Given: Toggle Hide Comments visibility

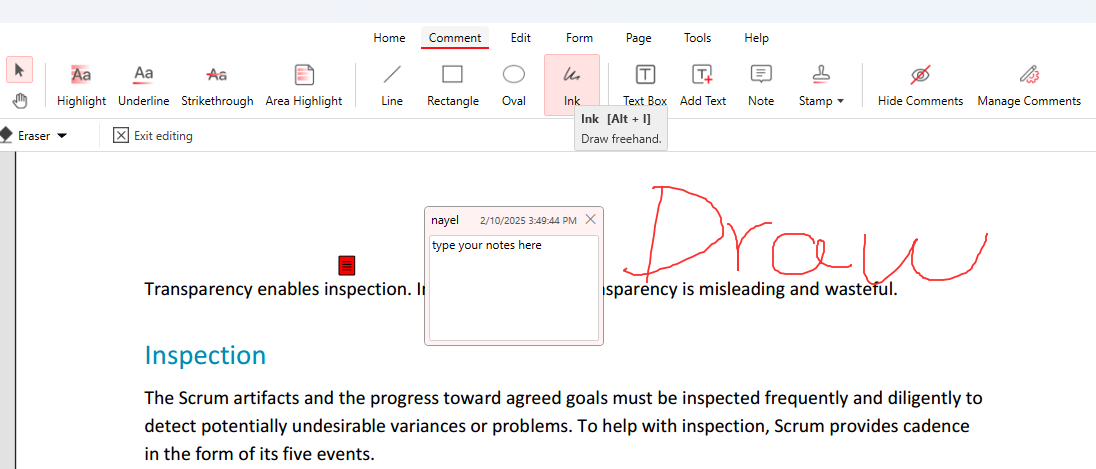Looking at the screenshot, I should (x=920, y=85).
